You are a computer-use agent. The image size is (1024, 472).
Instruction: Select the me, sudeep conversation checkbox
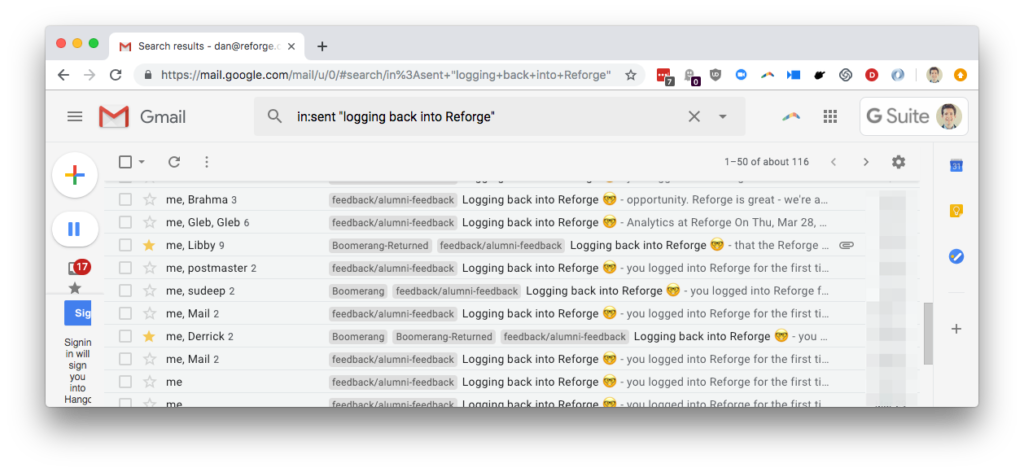[125, 291]
